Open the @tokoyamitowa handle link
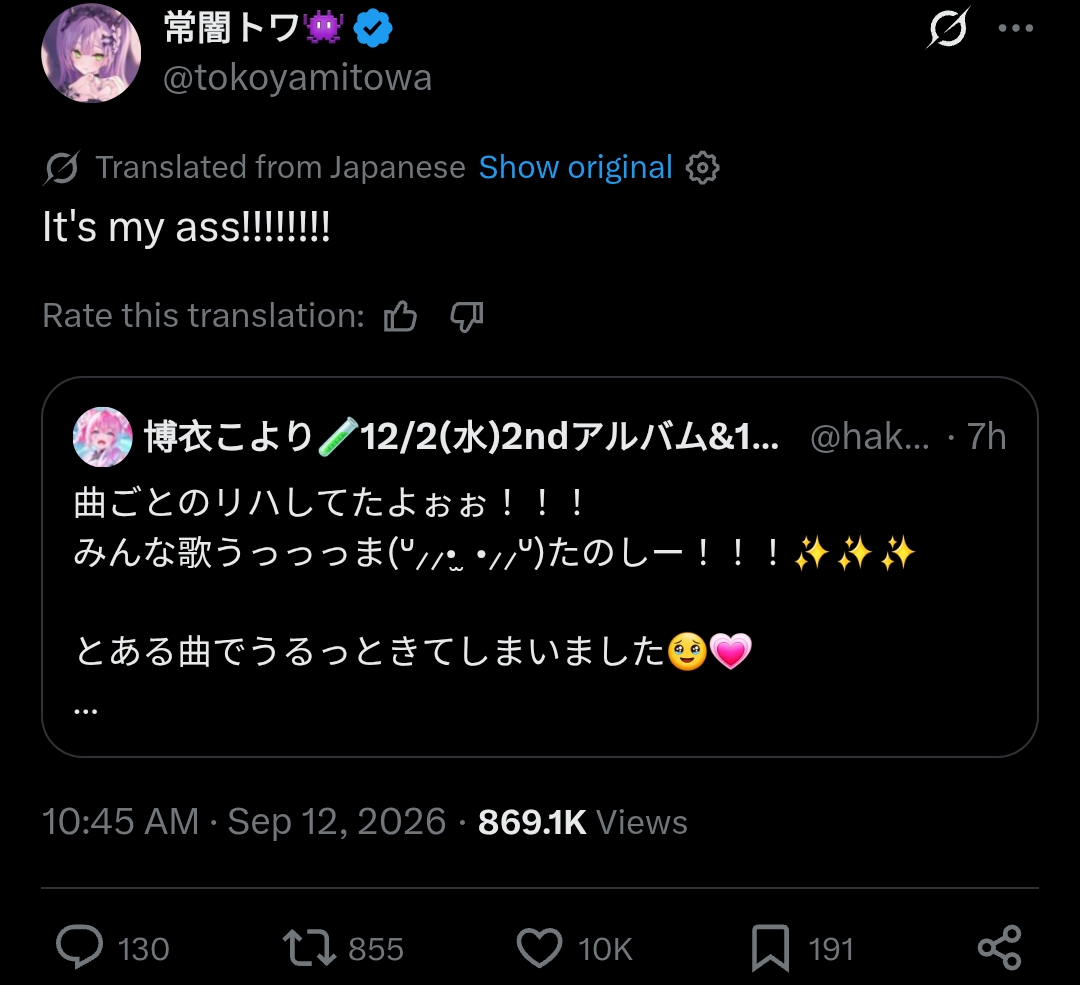Image resolution: width=1080 pixels, height=985 pixels. [x=298, y=77]
